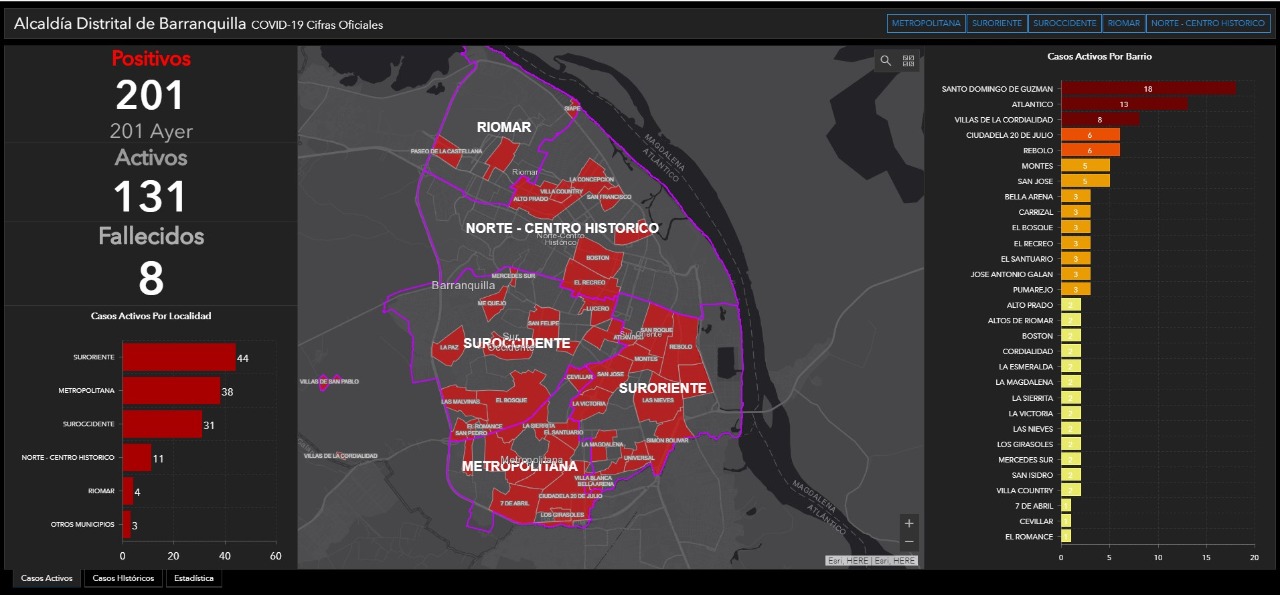Select the REBOLO orange bar
This screenshot has width=1280, height=595.
[1090, 150]
